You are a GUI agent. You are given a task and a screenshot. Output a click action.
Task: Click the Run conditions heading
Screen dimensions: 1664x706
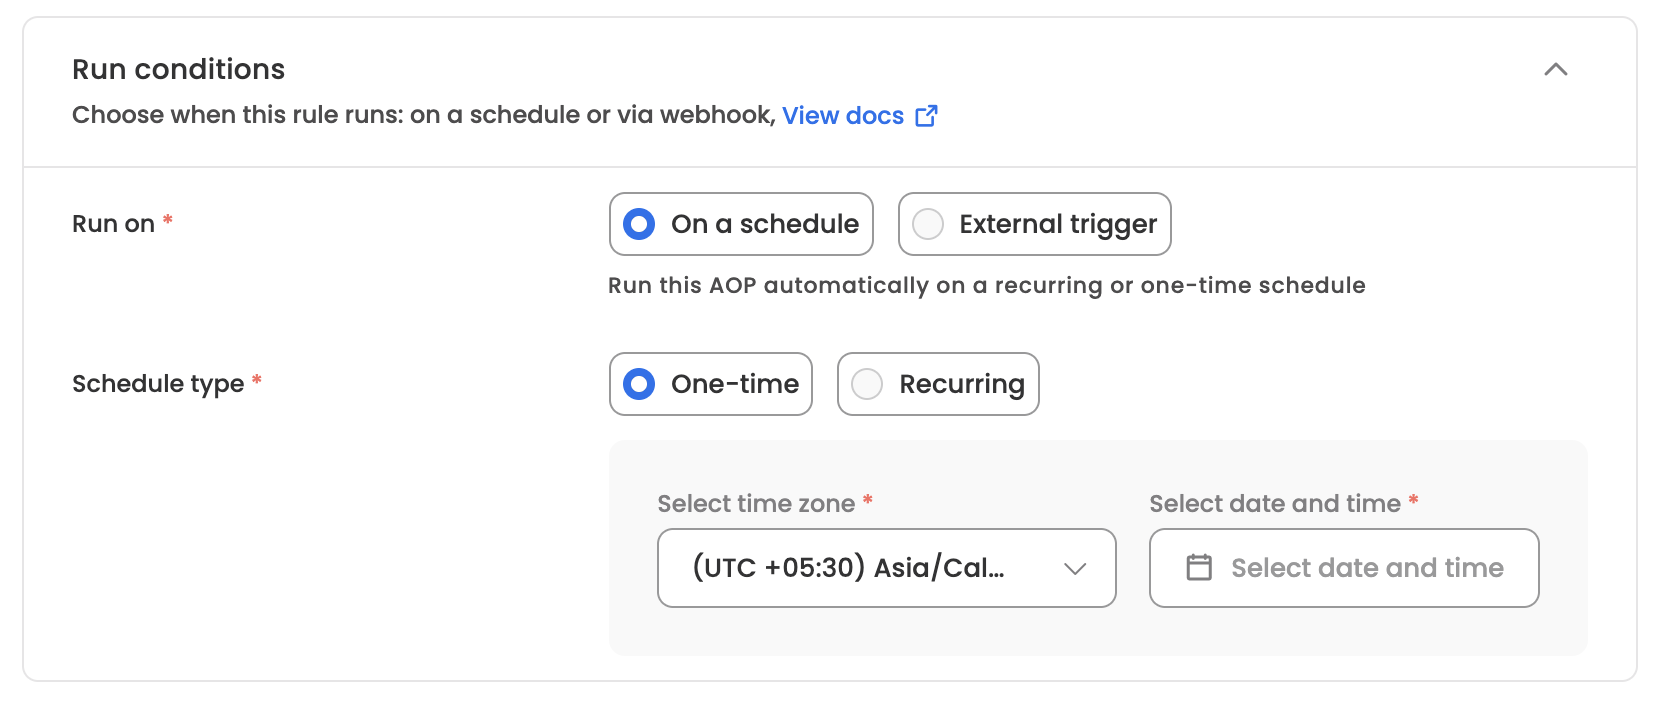pyautogui.click(x=179, y=69)
